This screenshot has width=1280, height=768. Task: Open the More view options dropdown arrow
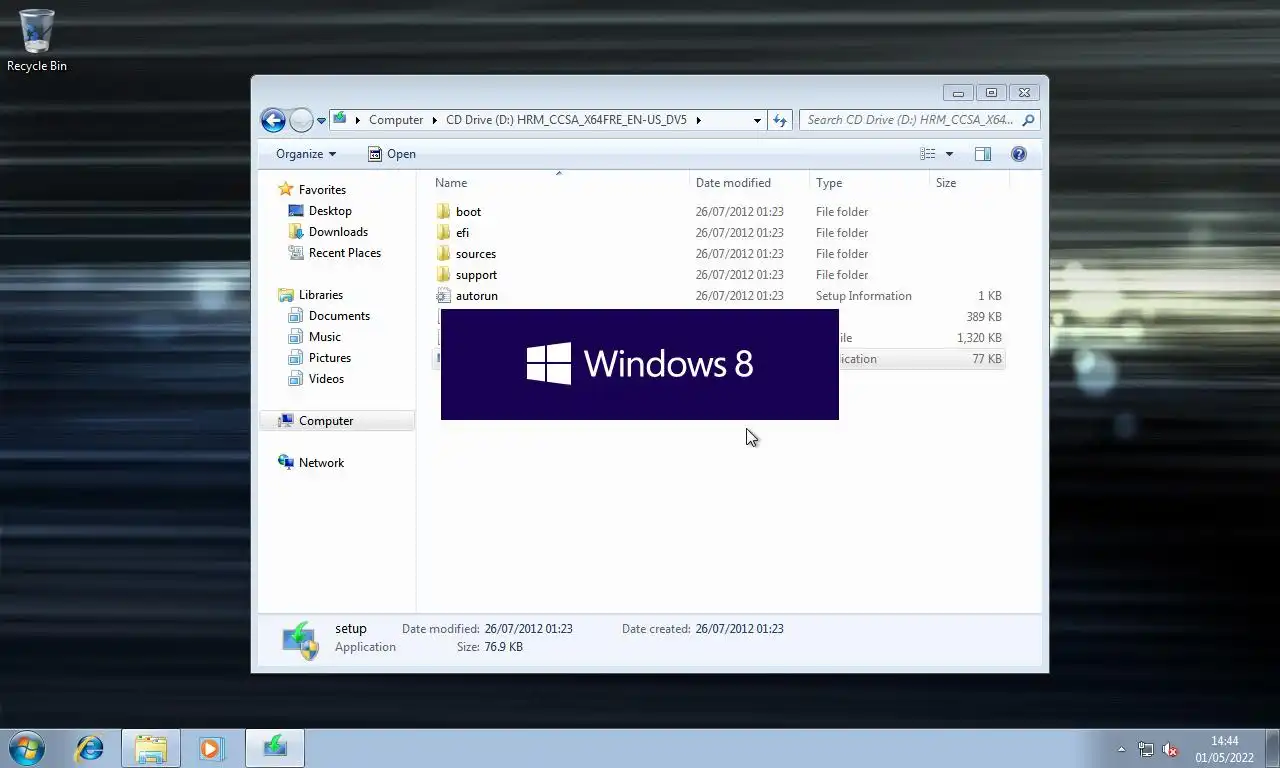949,154
